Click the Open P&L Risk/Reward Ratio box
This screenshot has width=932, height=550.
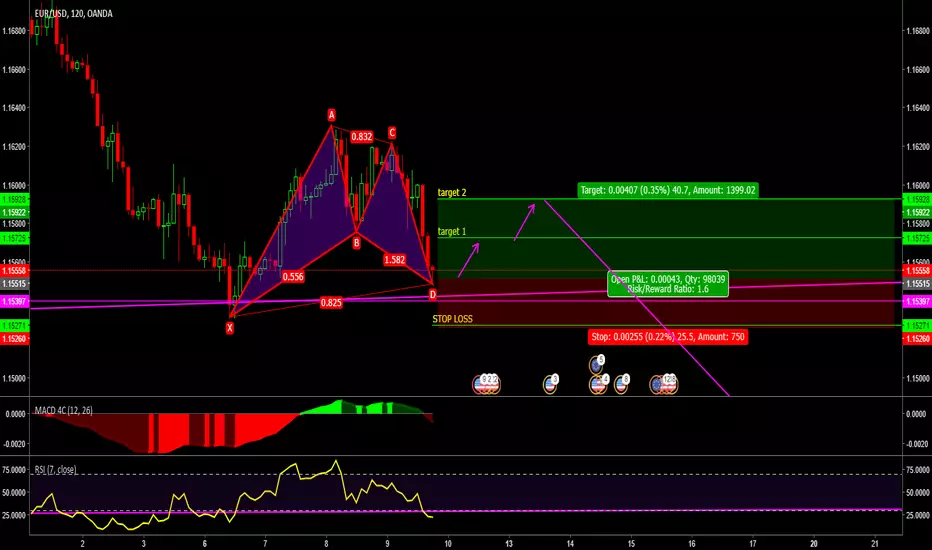pyautogui.click(x=668, y=284)
